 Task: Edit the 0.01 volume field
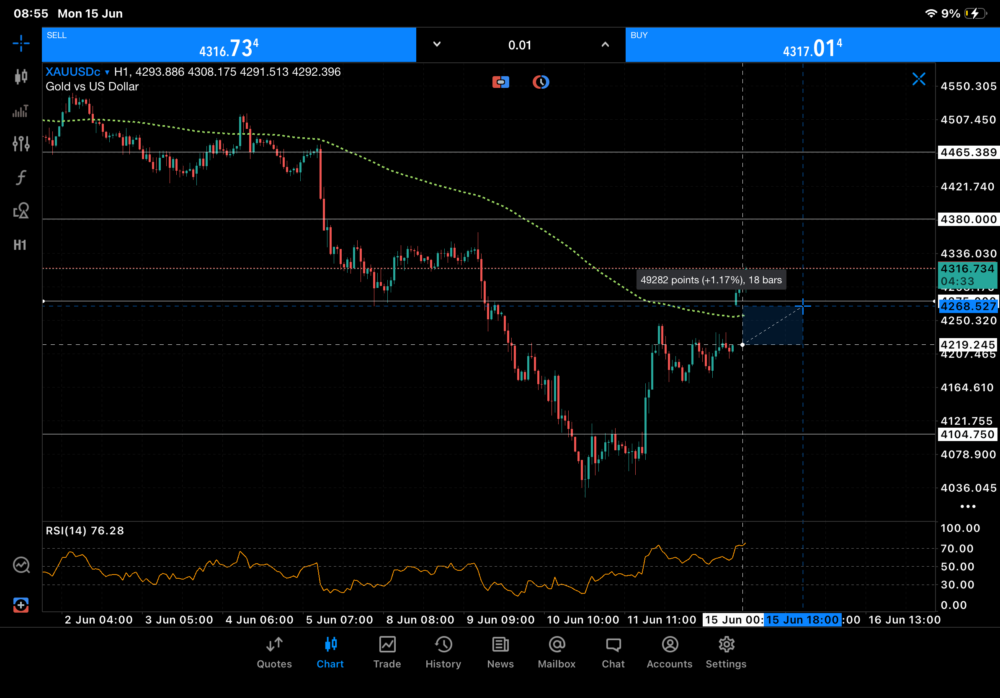(520, 45)
